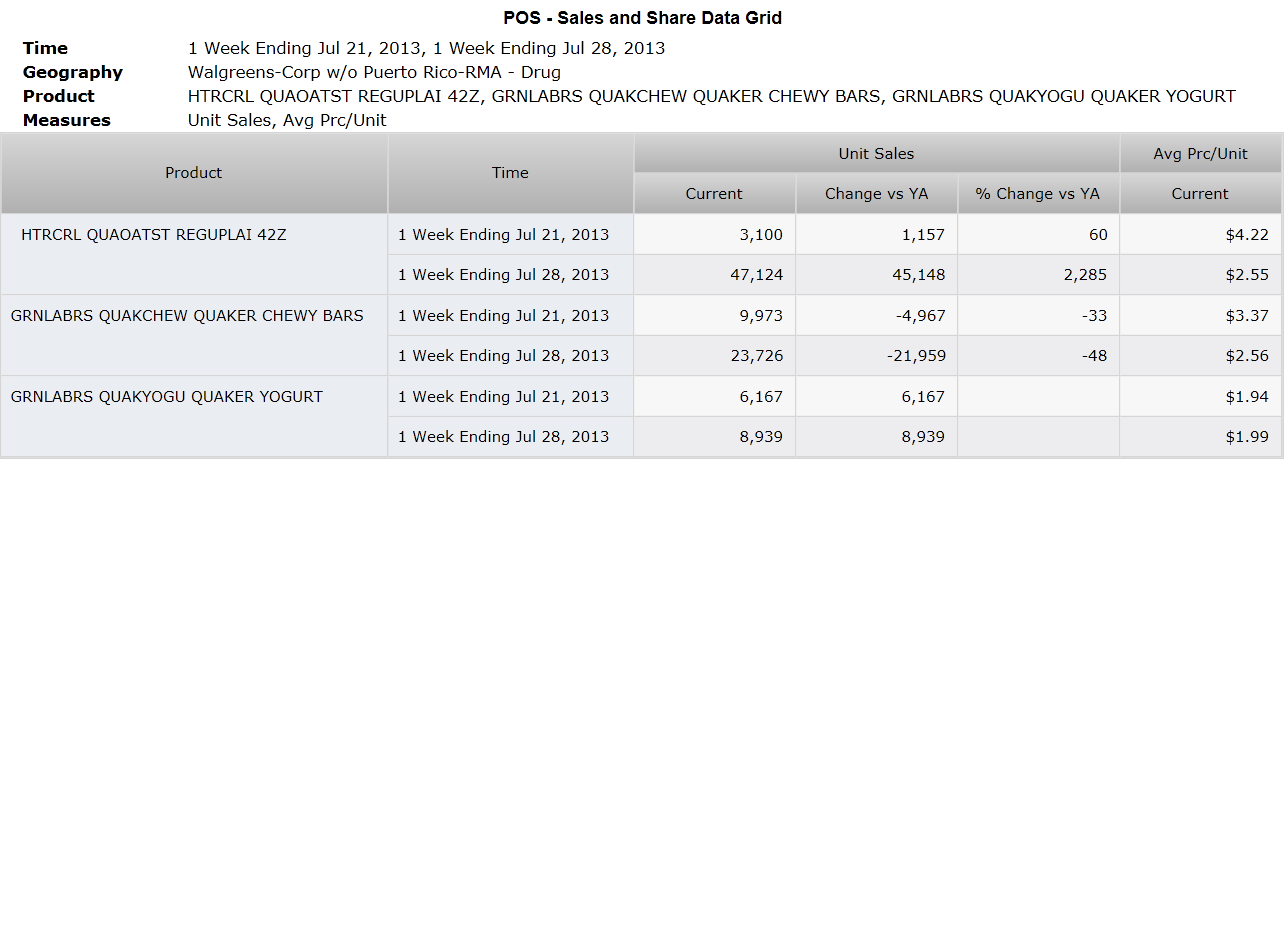Click the % Change vs YA column header
Screen dimensions: 1284x946
[1038, 193]
